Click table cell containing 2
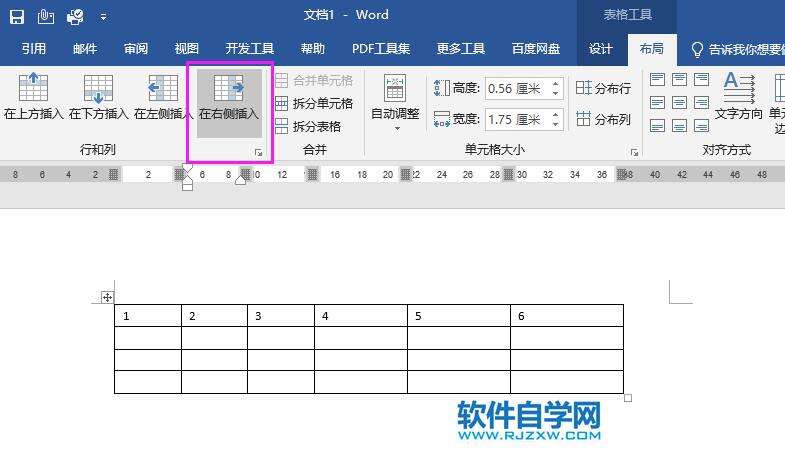Viewport: 785px width, 472px height. [214, 316]
